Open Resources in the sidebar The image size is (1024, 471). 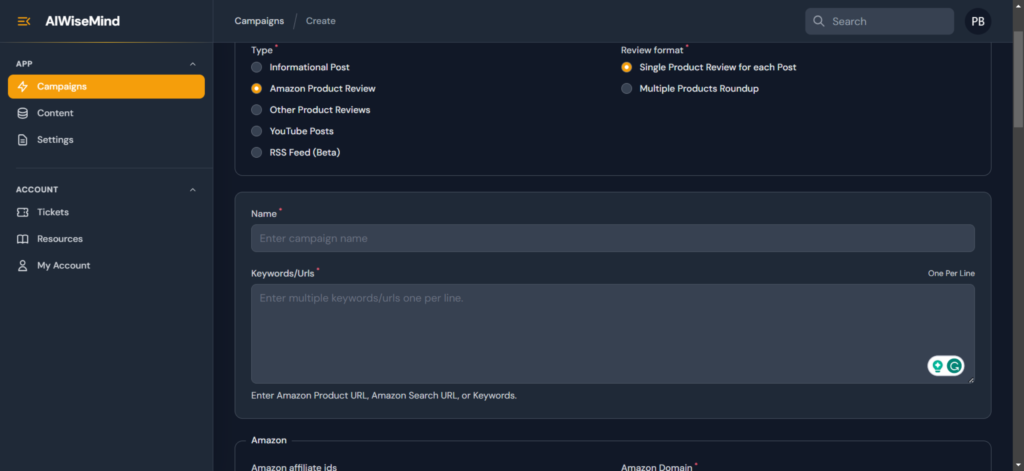[x=106, y=239]
